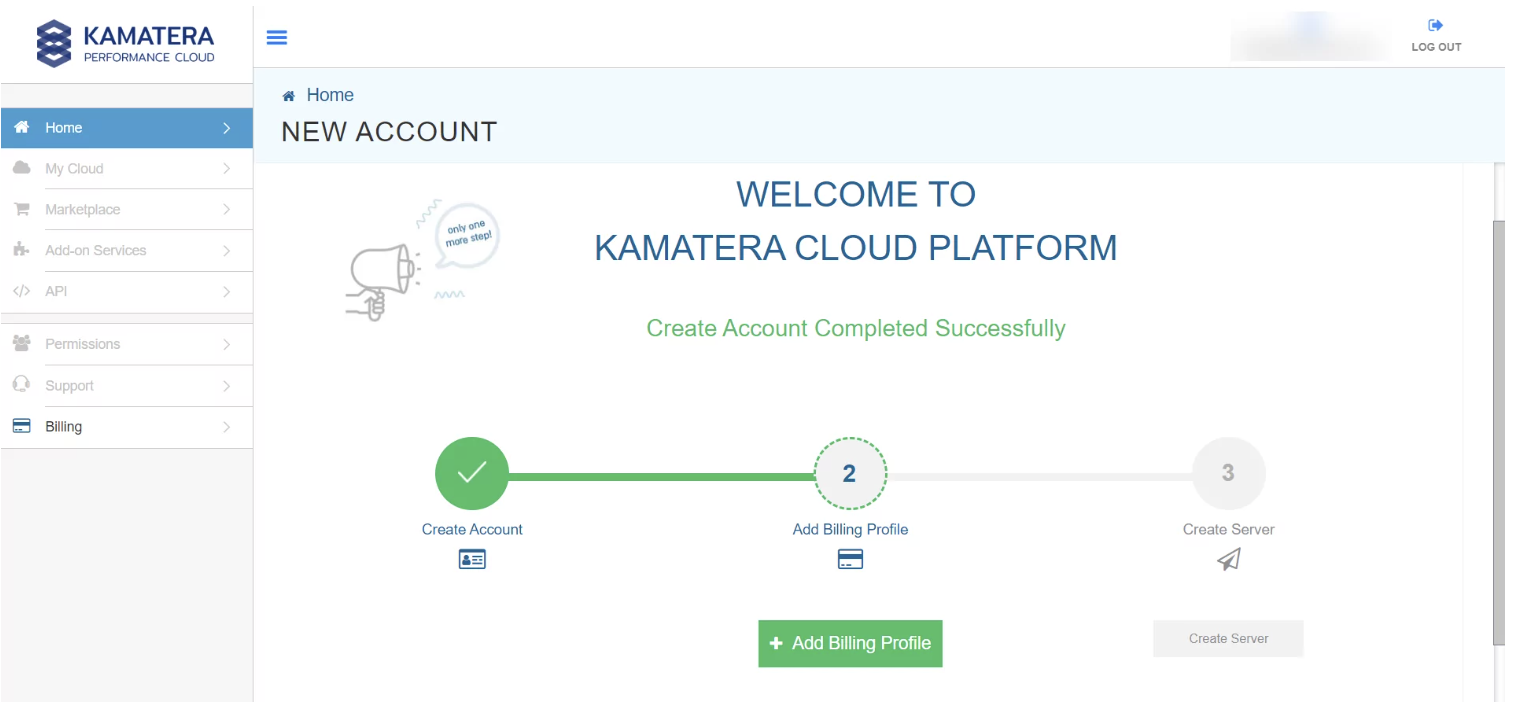Click the Add-on Services puzzle icon
This screenshot has width=1514, height=720.
point(21,251)
